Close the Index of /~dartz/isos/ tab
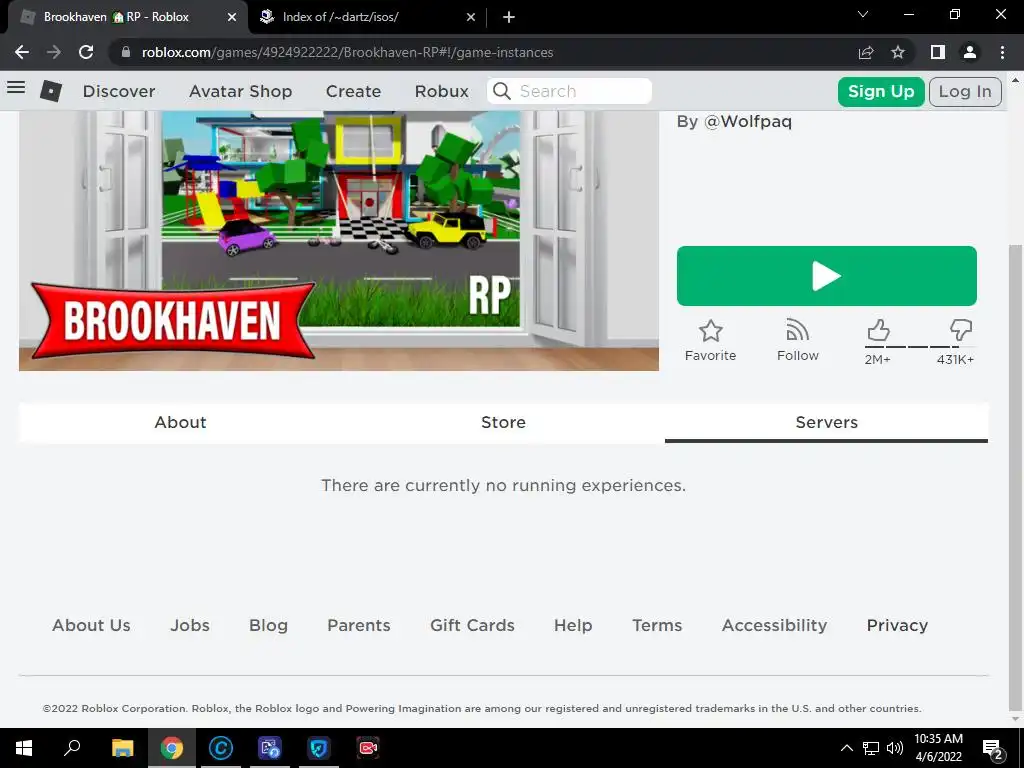The image size is (1024, 768). (x=471, y=17)
